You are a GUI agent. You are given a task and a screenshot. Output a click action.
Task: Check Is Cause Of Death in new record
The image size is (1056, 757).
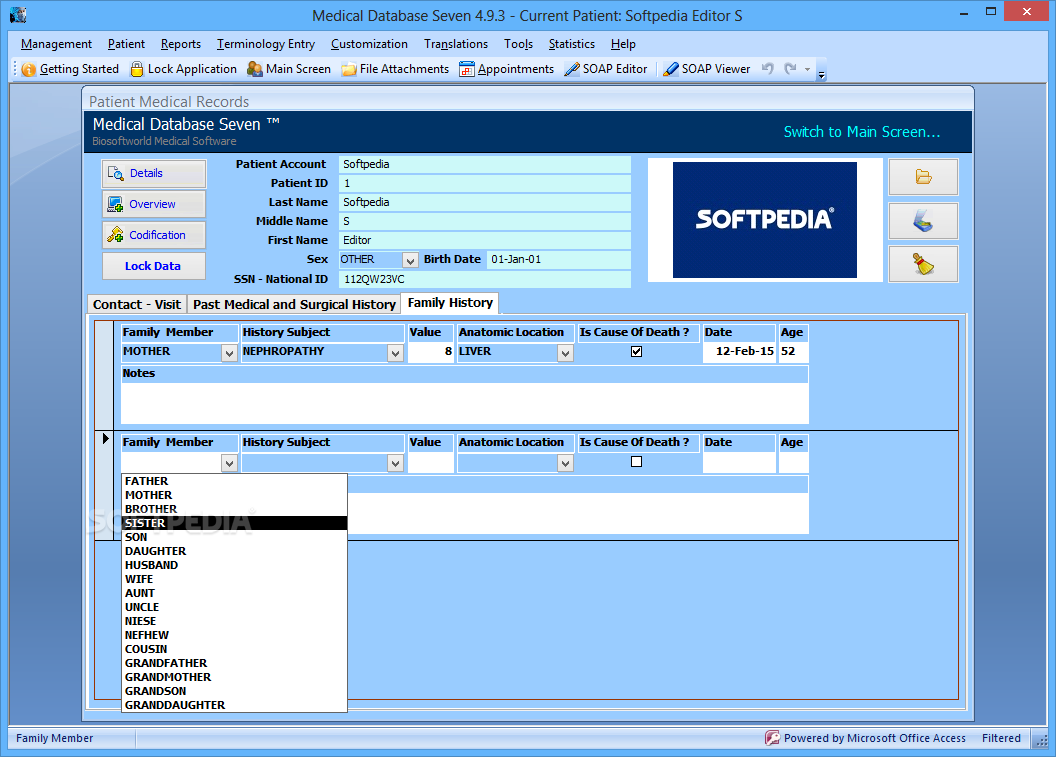coord(636,462)
